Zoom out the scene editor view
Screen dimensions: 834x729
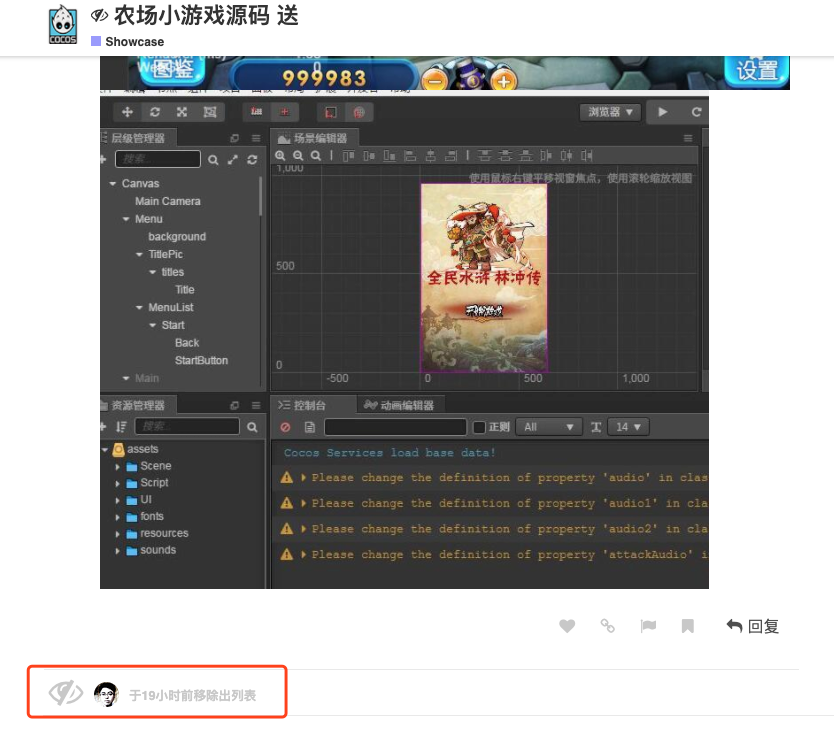click(x=298, y=155)
